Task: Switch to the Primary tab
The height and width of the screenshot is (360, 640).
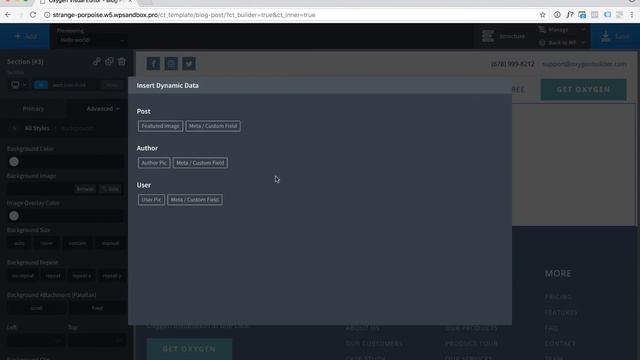Action: coord(33,109)
